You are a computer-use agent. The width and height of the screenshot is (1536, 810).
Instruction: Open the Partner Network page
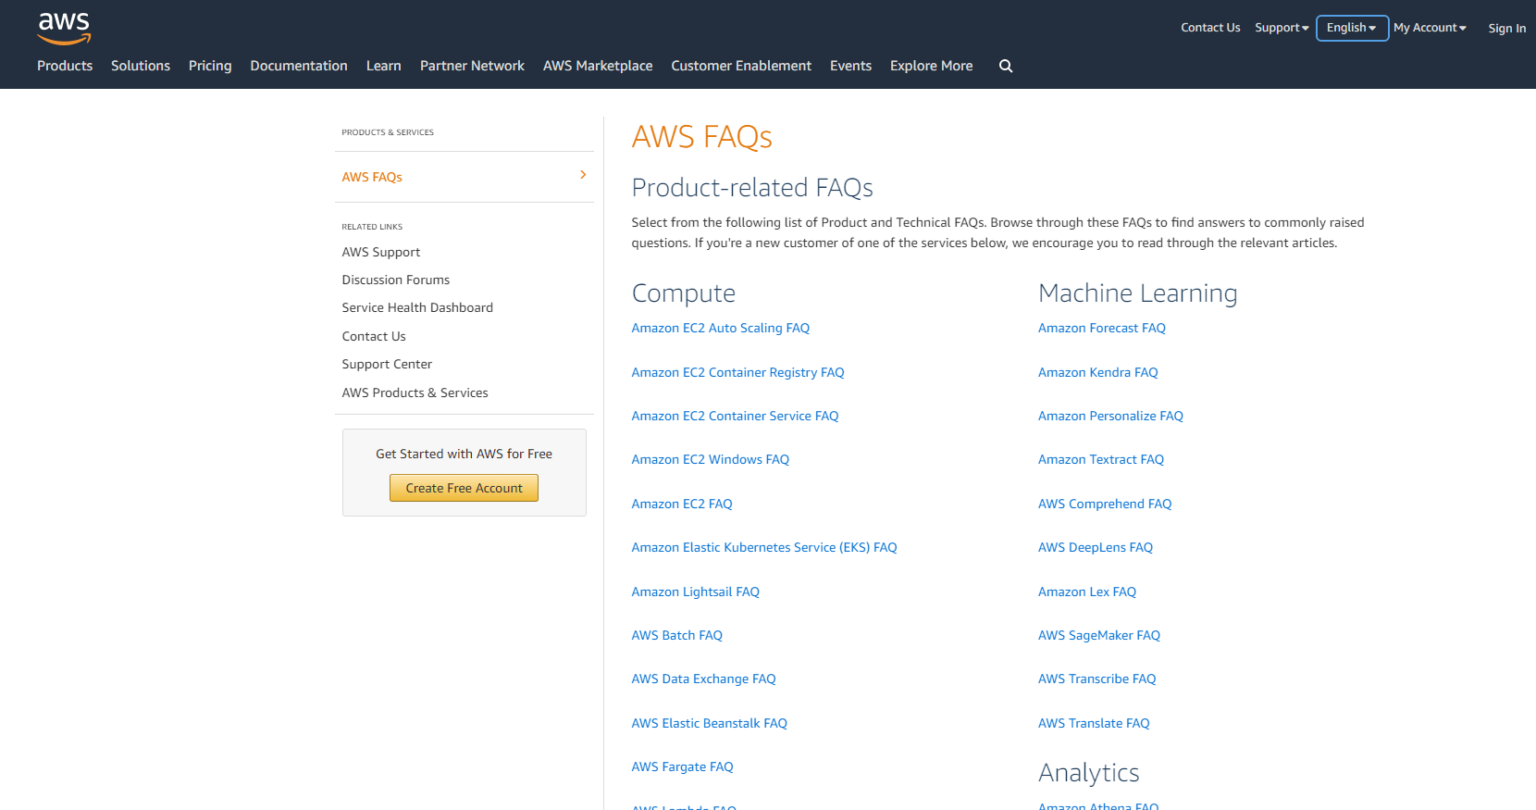click(471, 65)
